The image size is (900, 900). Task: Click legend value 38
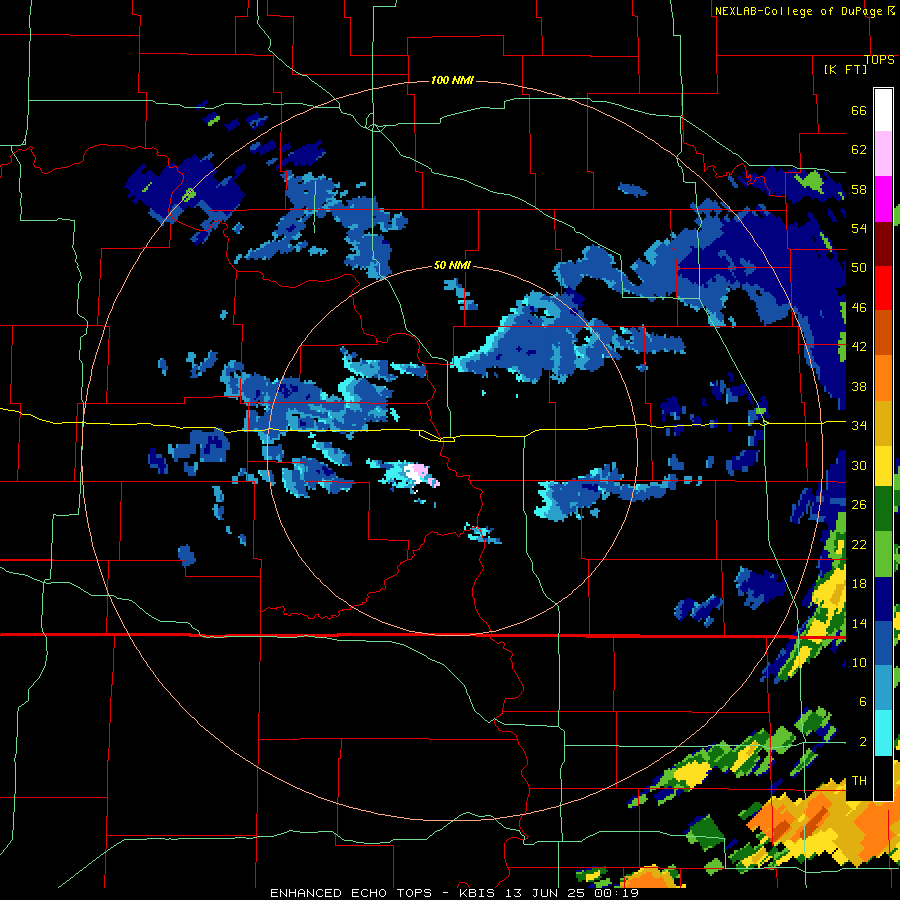pos(859,386)
